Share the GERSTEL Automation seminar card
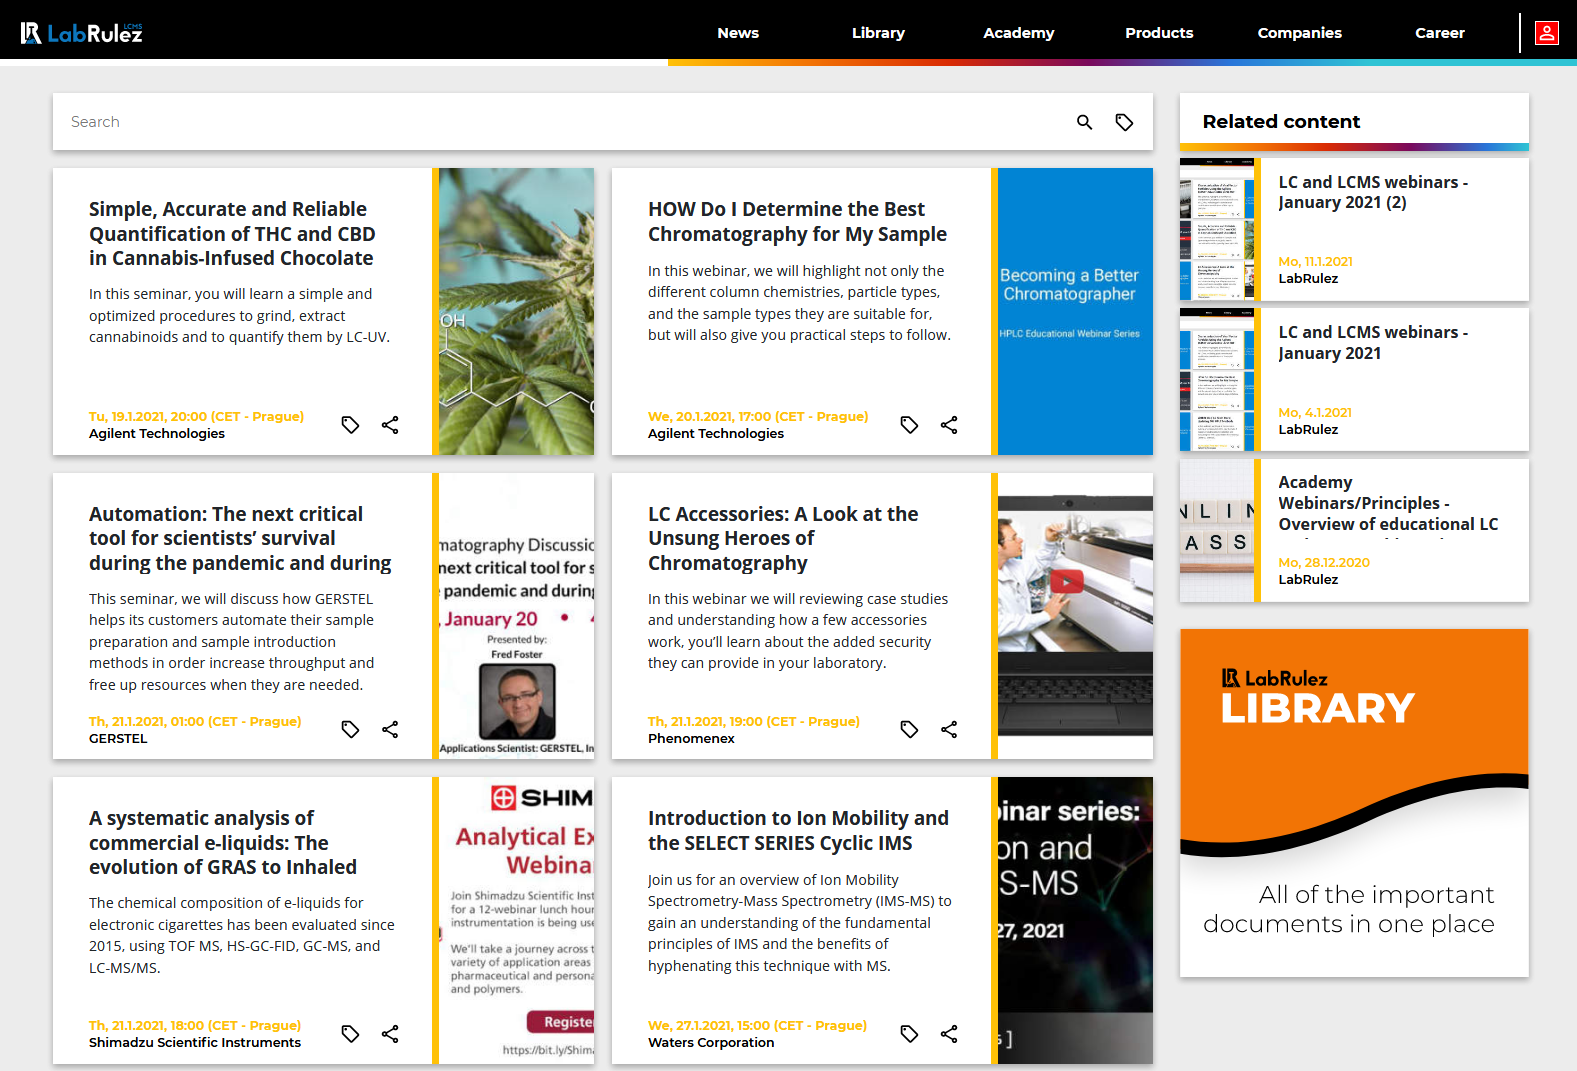This screenshot has width=1577, height=1071. 390,729
